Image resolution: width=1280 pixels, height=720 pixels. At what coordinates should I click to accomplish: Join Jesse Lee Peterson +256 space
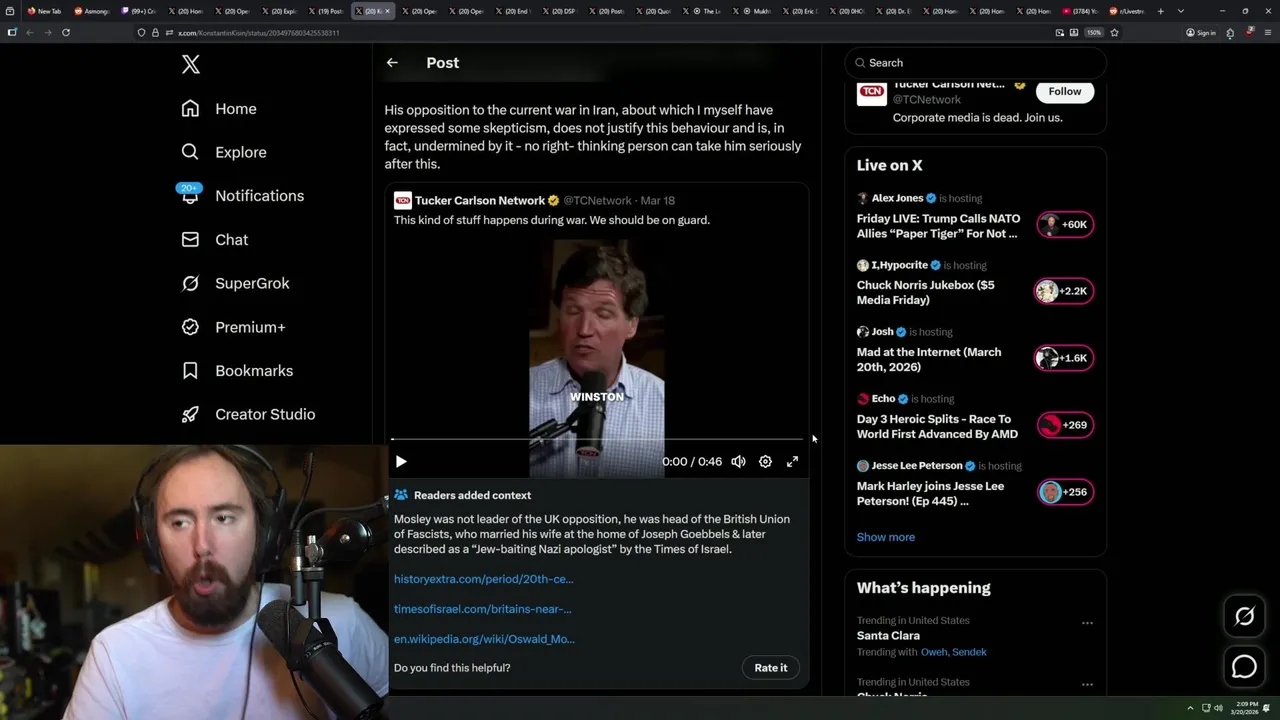click(x=1065, y=492)
